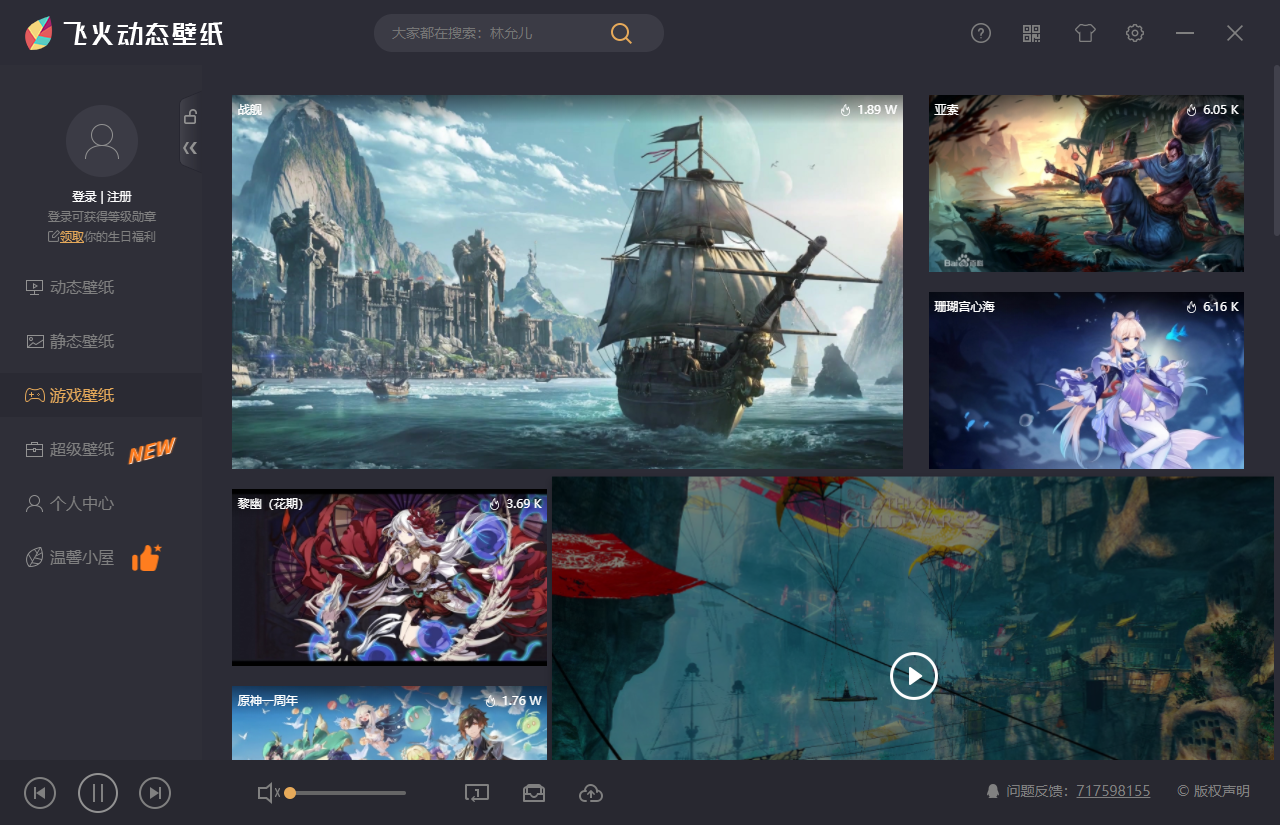Click the 1.89 W popularity on 战舰
Image resolution: width=1280 pixels, height=825 pixels.
click(x=869, y=110)
